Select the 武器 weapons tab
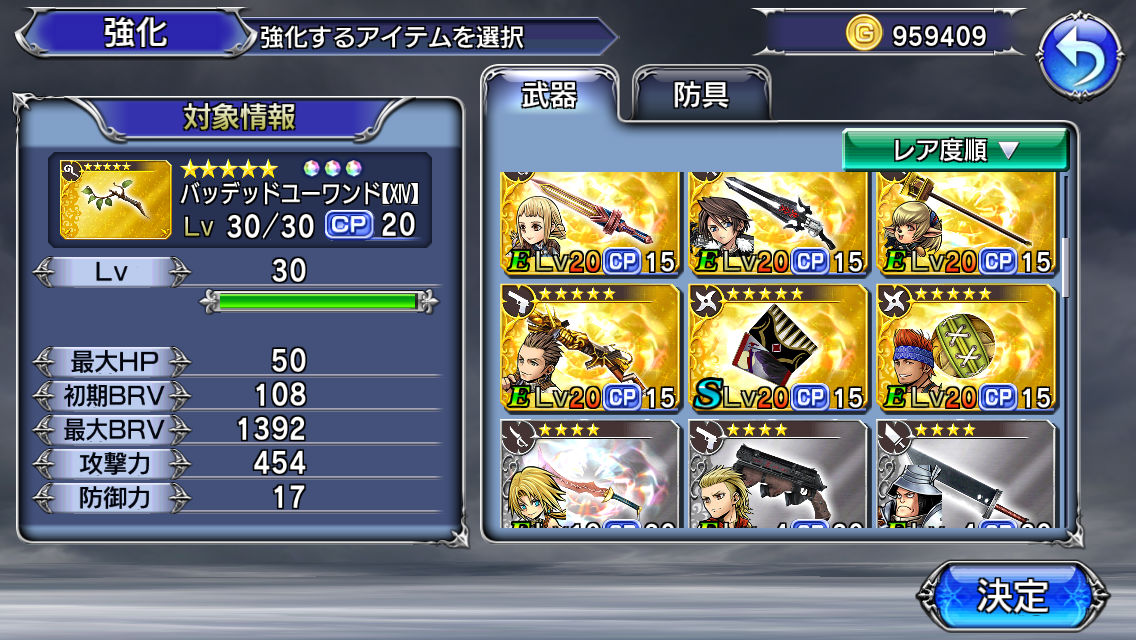 pos(550,94)
